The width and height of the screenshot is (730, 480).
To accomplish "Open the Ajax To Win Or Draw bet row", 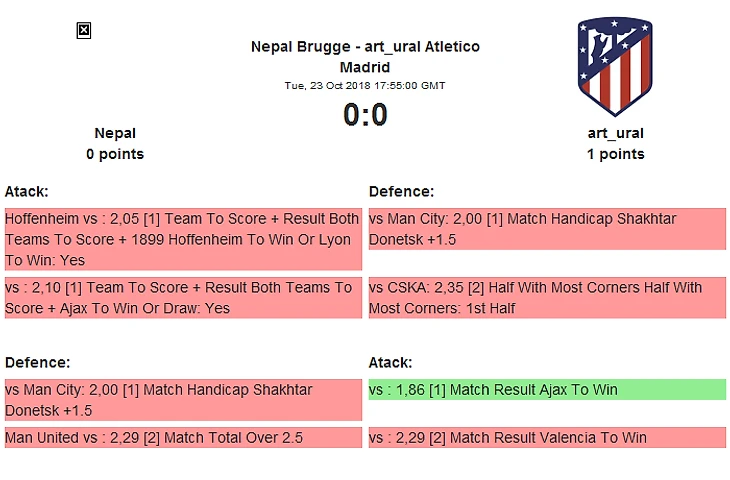I will 182,298.
